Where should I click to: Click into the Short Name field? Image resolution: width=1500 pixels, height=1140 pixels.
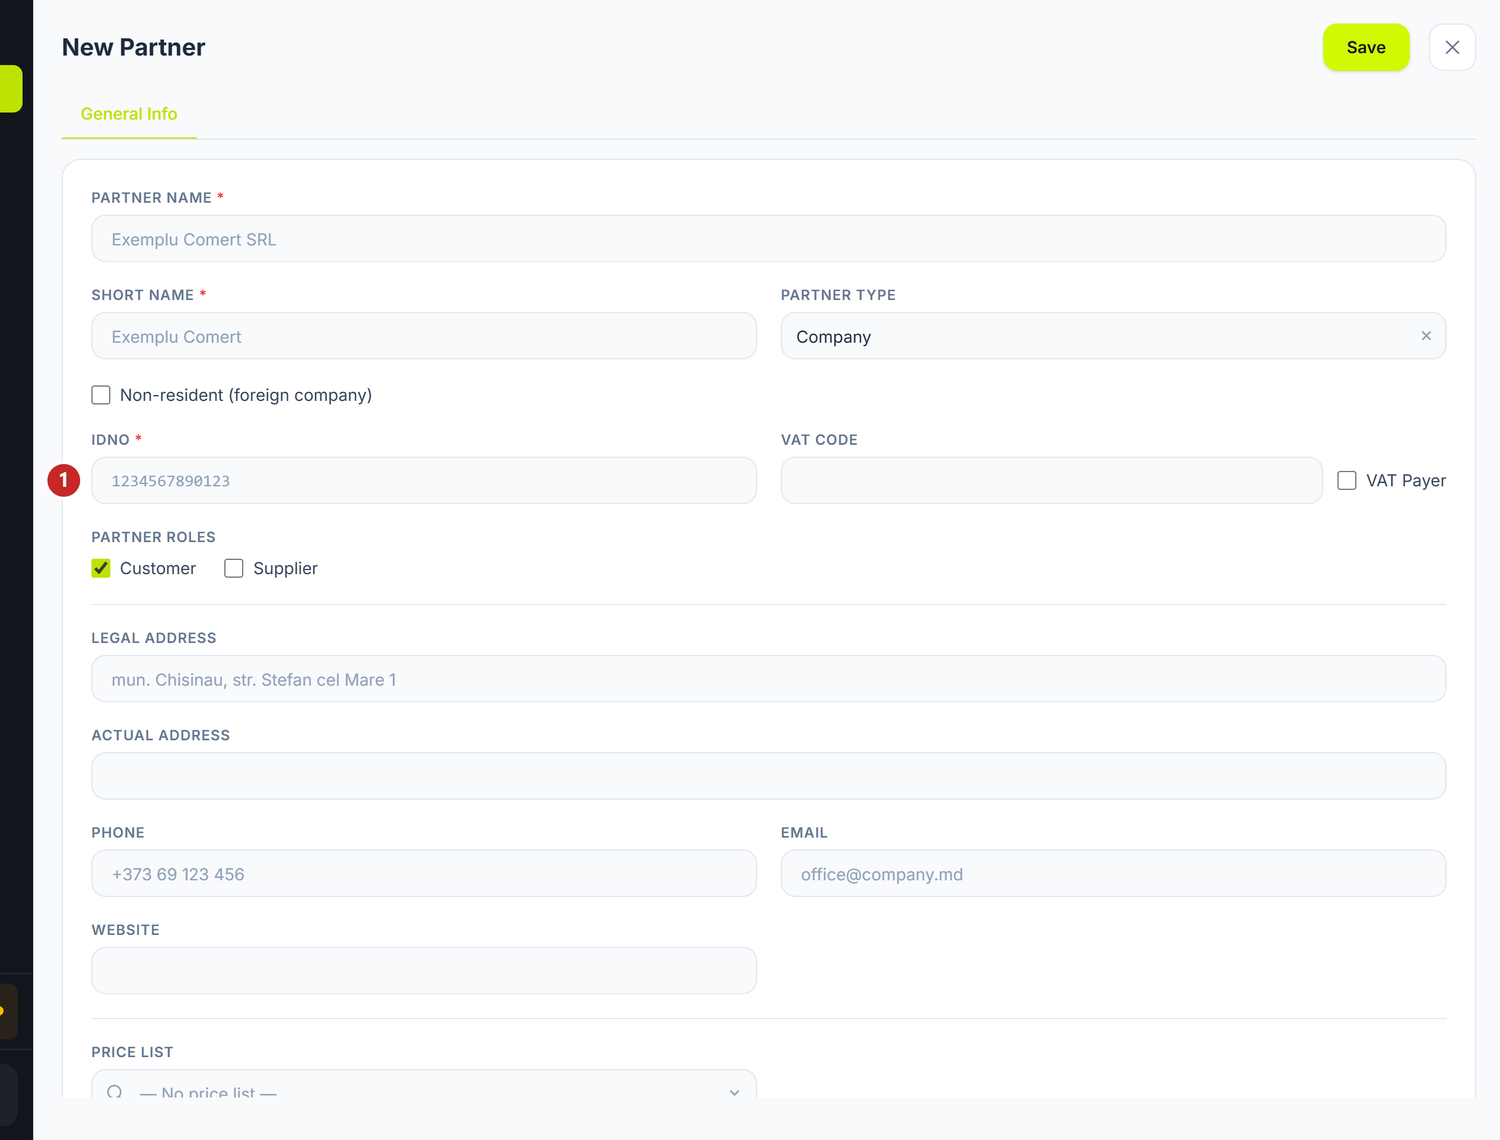424,336
